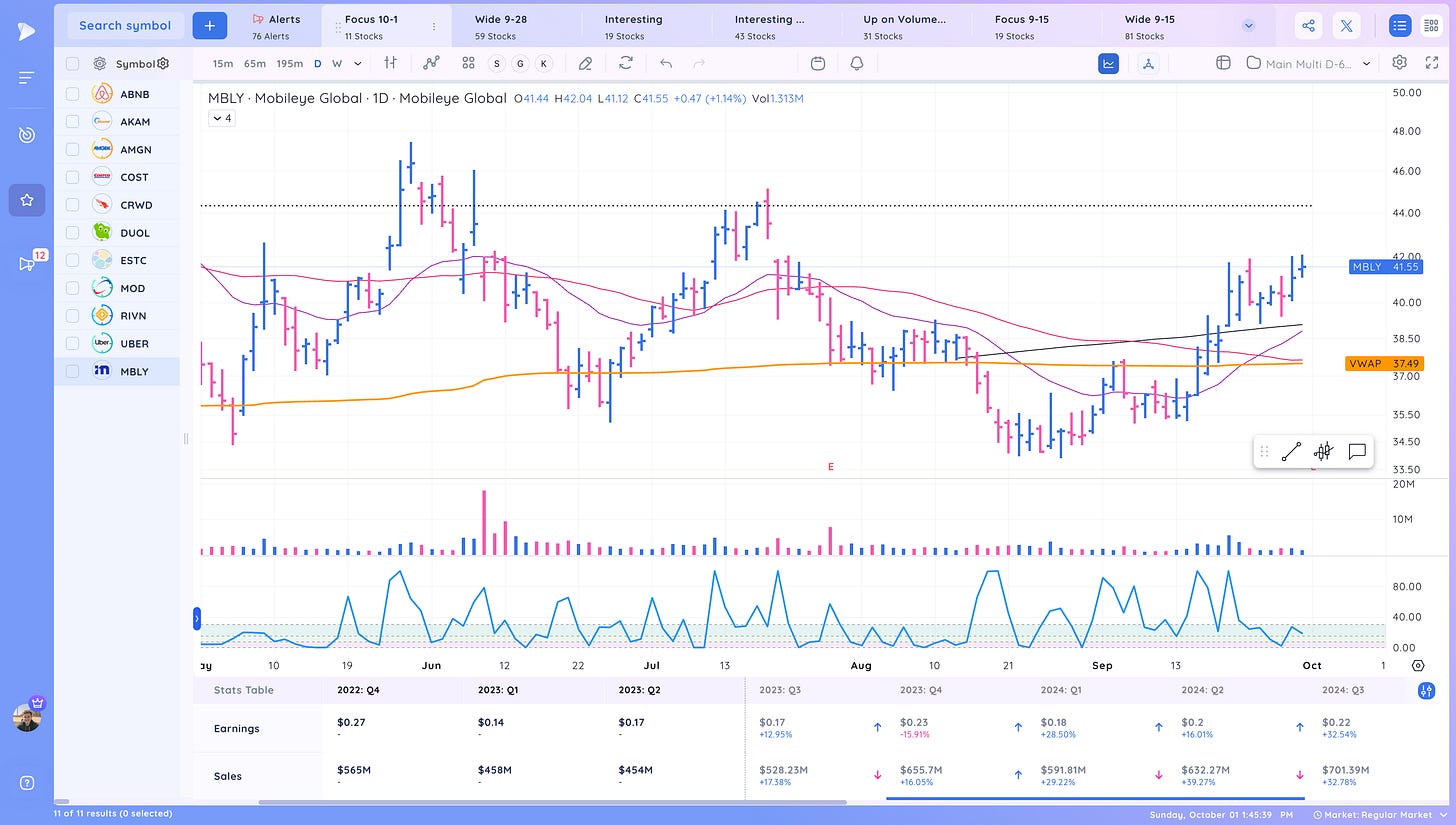Click the S round toolbar button
The height and width of the screenshot is (825, 1456).
click(497, 63)
